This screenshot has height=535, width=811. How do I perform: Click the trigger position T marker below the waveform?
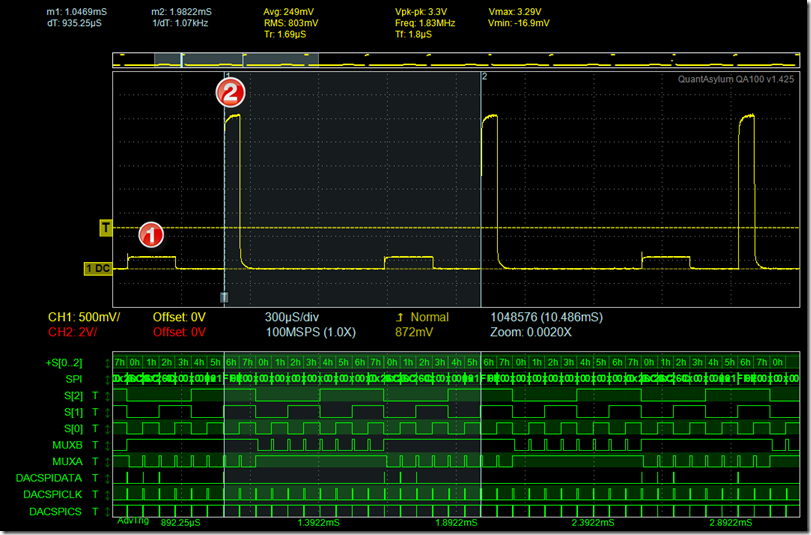pos(224,297)
